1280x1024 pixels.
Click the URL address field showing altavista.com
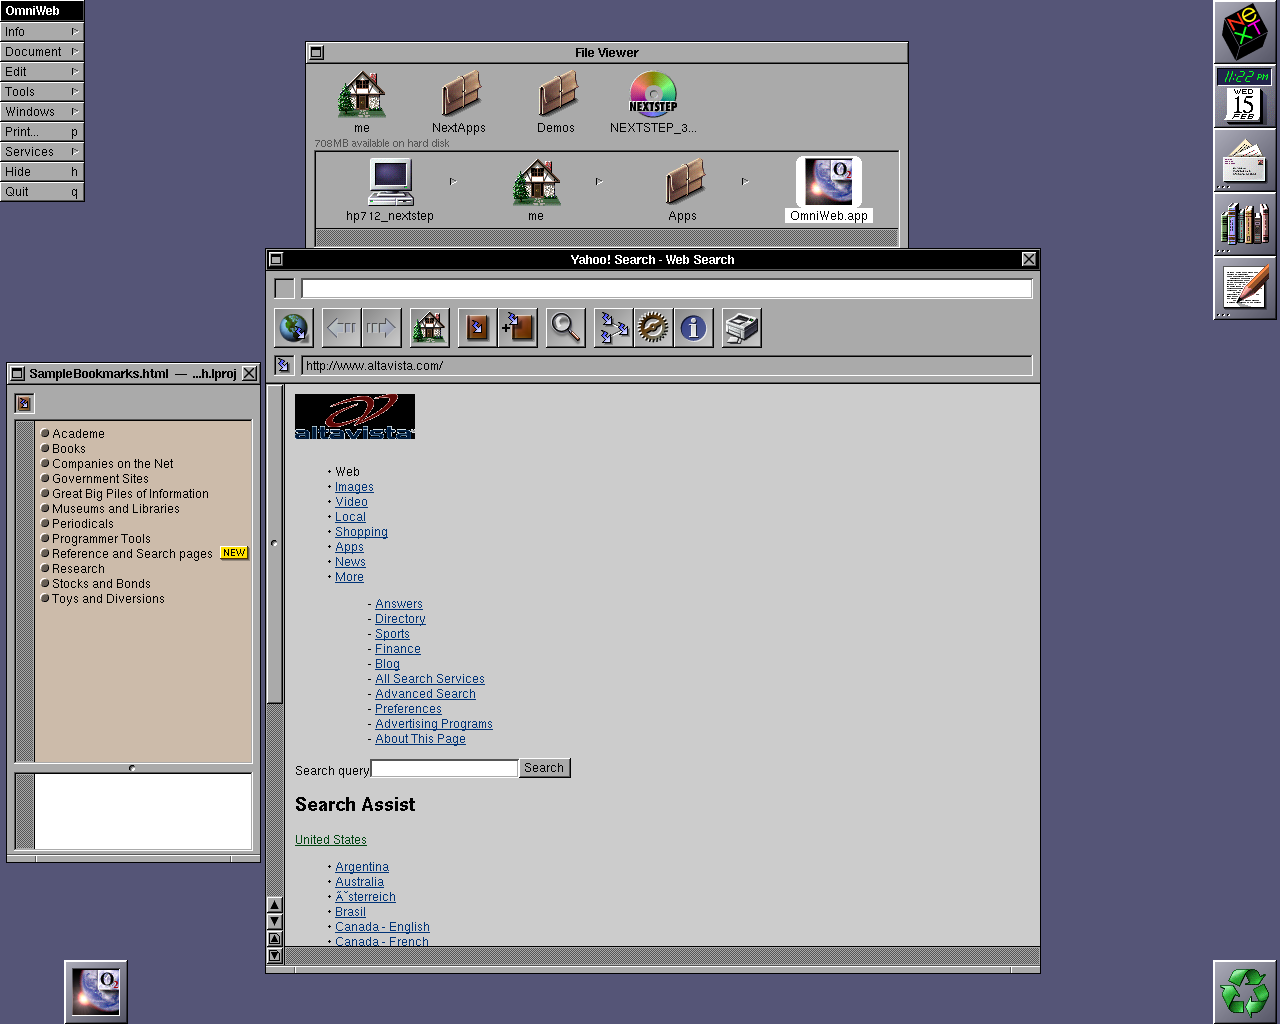pos(667,366)
